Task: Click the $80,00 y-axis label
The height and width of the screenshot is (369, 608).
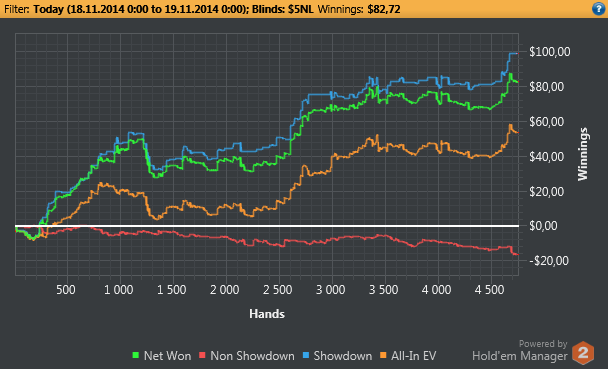Action: [x=546, y=86]
